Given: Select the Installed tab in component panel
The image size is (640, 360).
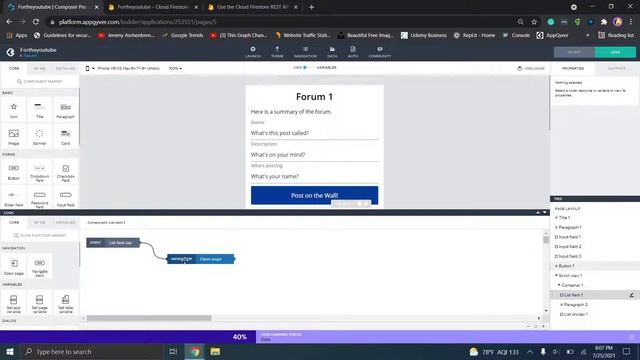Looking at the screenshot, I should tap(65, 69).
